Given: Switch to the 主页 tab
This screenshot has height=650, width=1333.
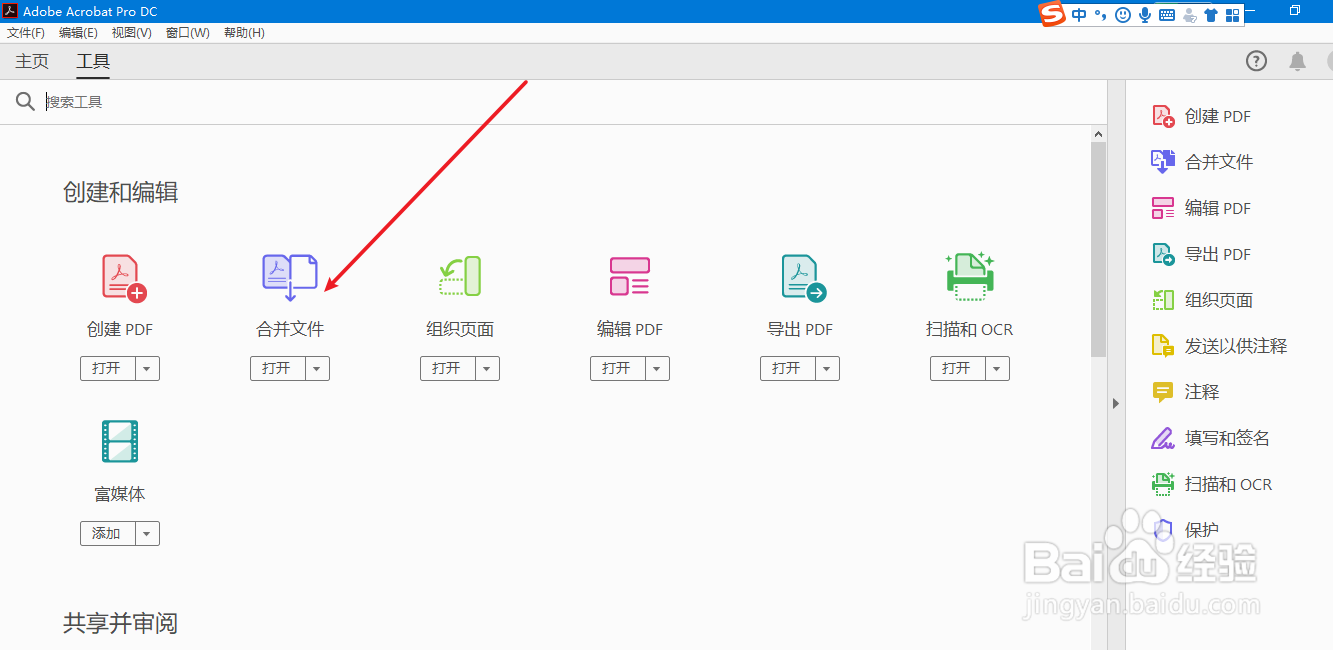Looking at the screenshot, I should 32,61.
